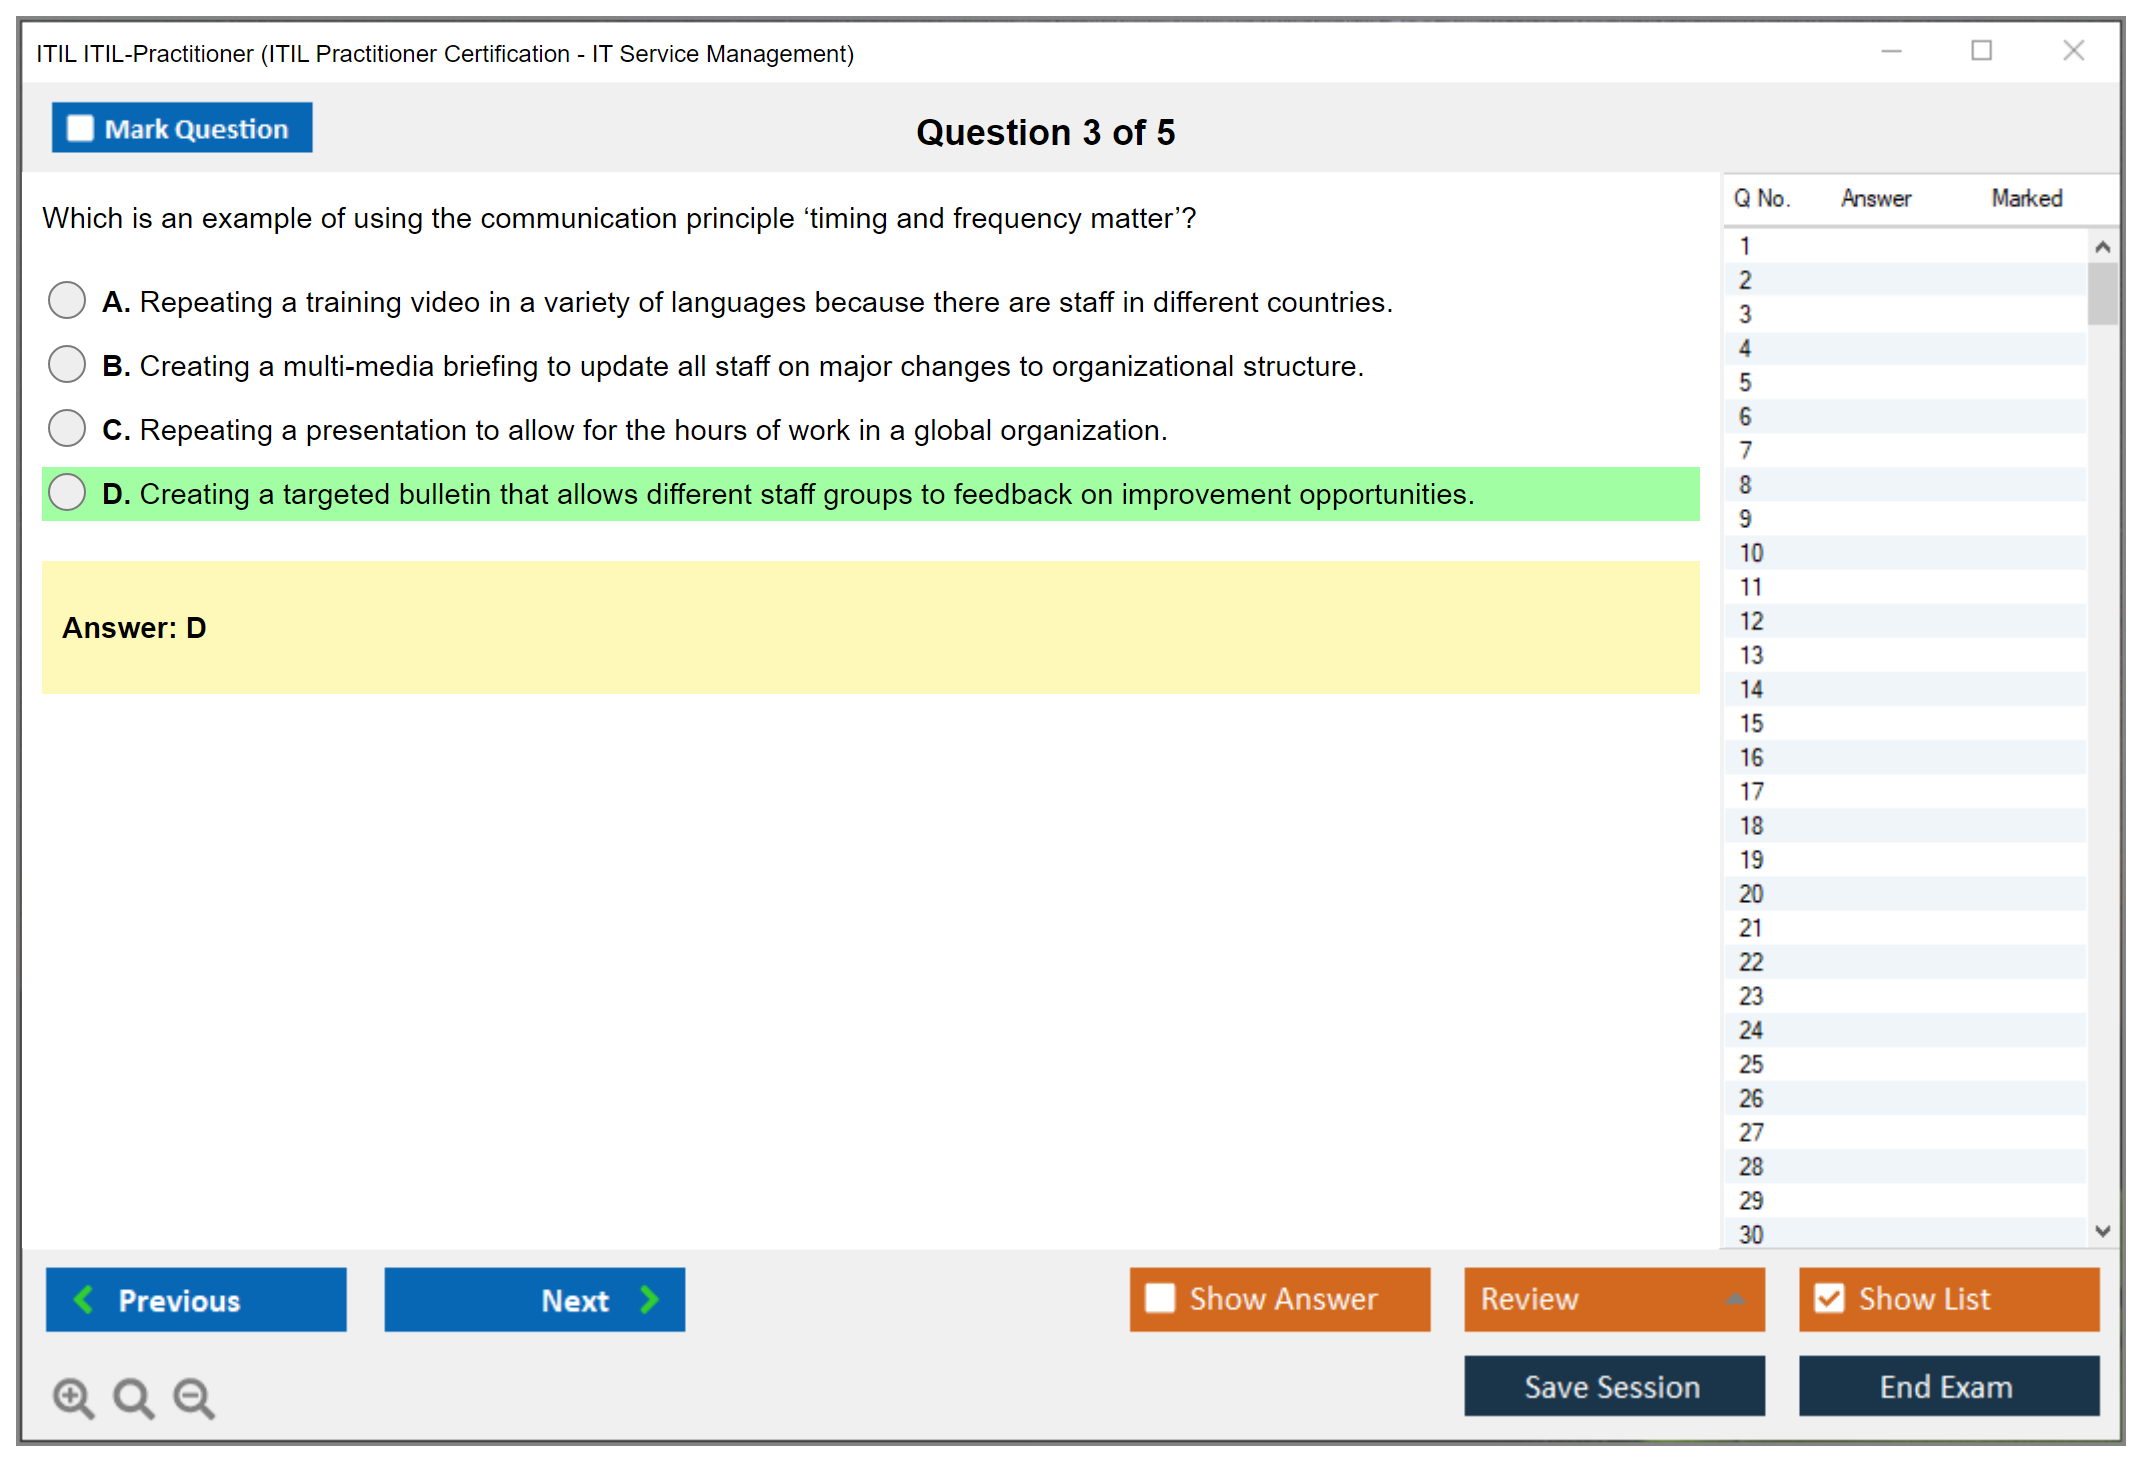Select option C radio button
The width and height of the screenshot is (2150, 1470).
click(67, 428)
